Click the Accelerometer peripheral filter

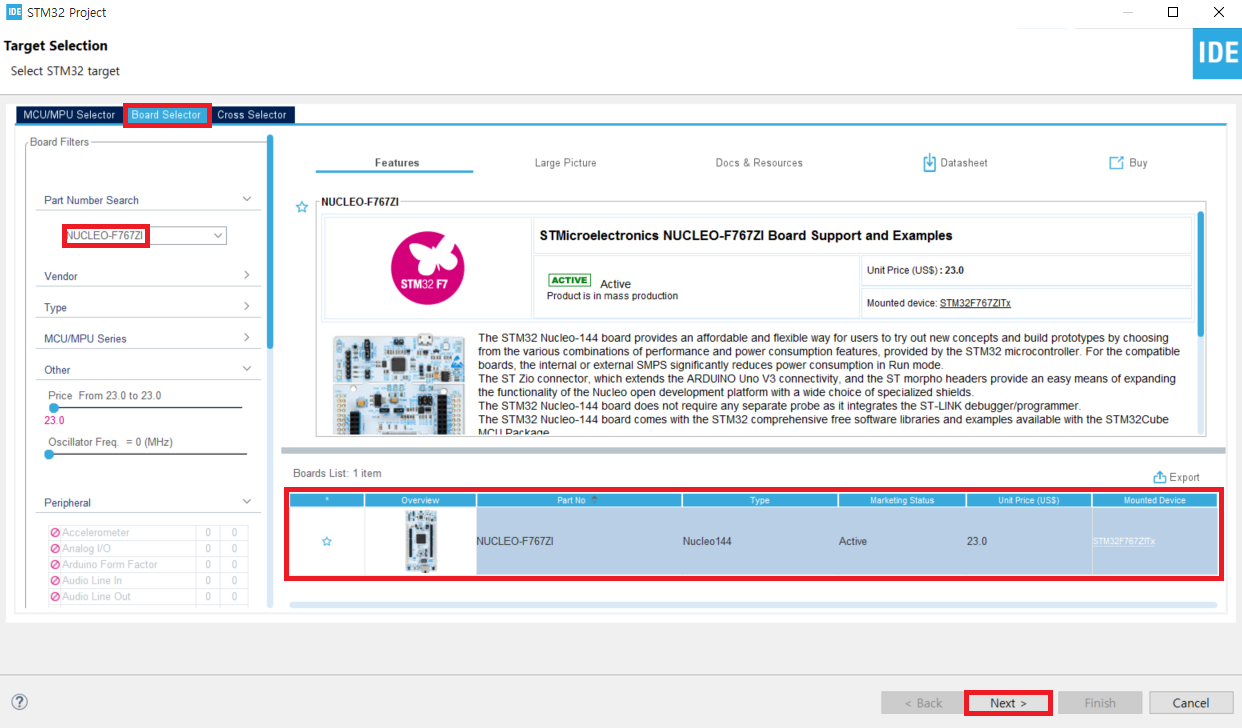[97, 533]
